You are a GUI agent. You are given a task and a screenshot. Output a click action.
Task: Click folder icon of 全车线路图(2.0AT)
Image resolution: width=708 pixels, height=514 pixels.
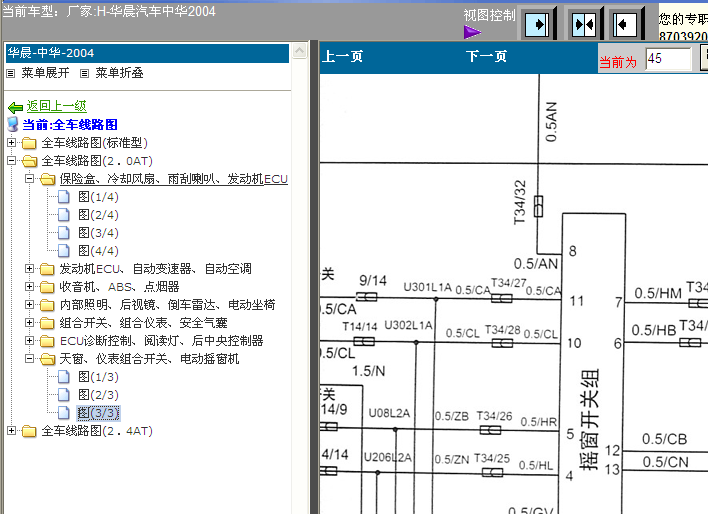point(29,161)
